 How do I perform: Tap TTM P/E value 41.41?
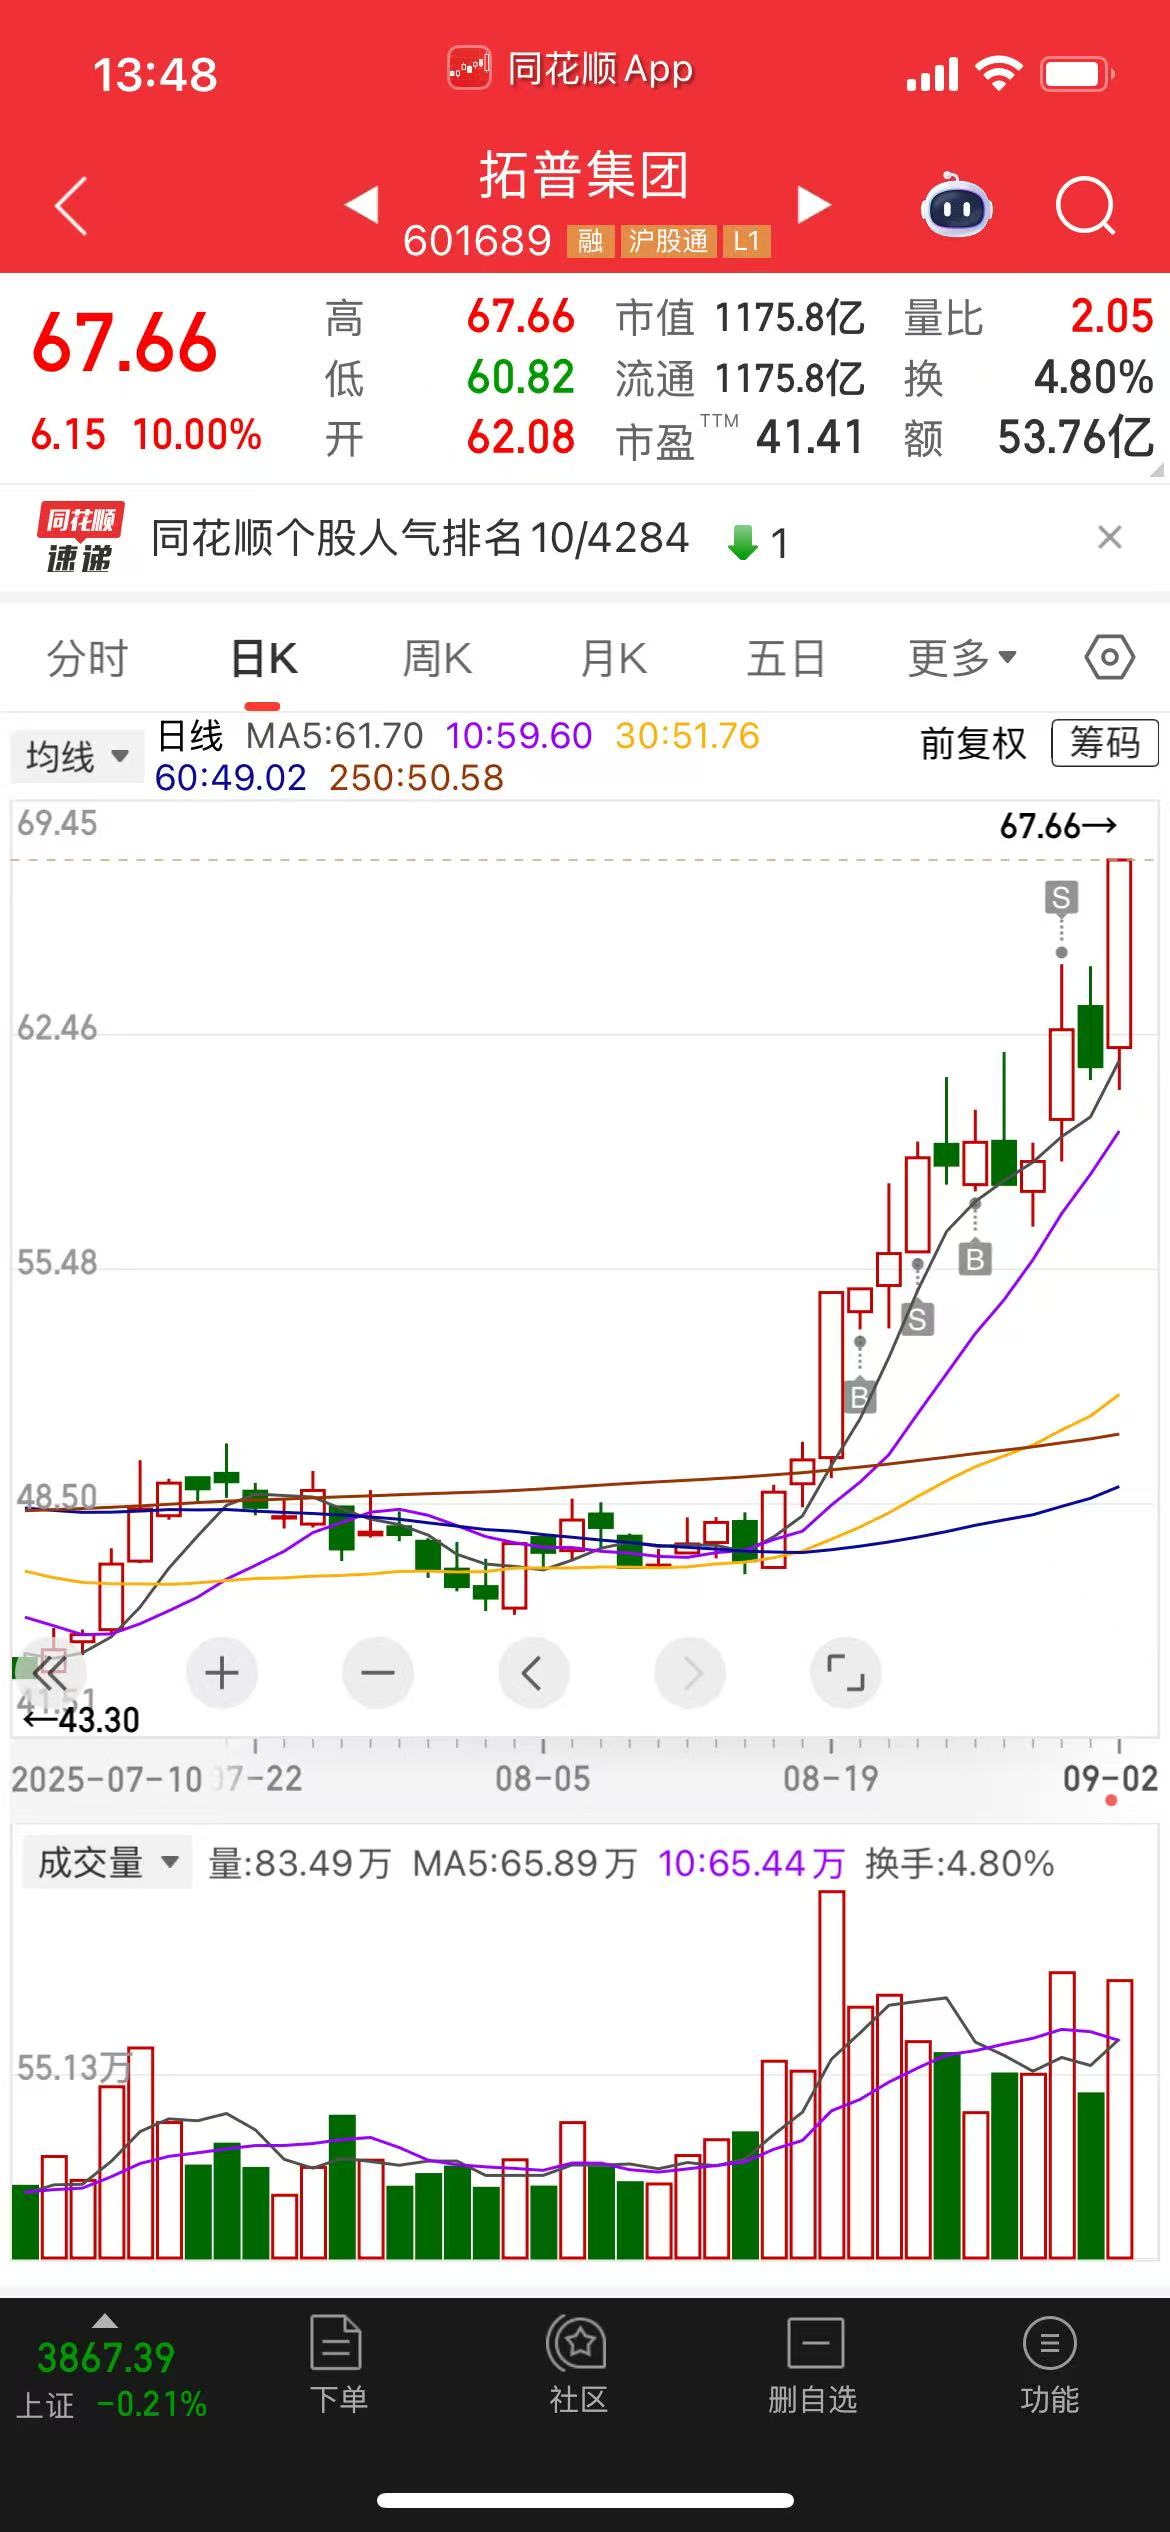pos(809,437)
